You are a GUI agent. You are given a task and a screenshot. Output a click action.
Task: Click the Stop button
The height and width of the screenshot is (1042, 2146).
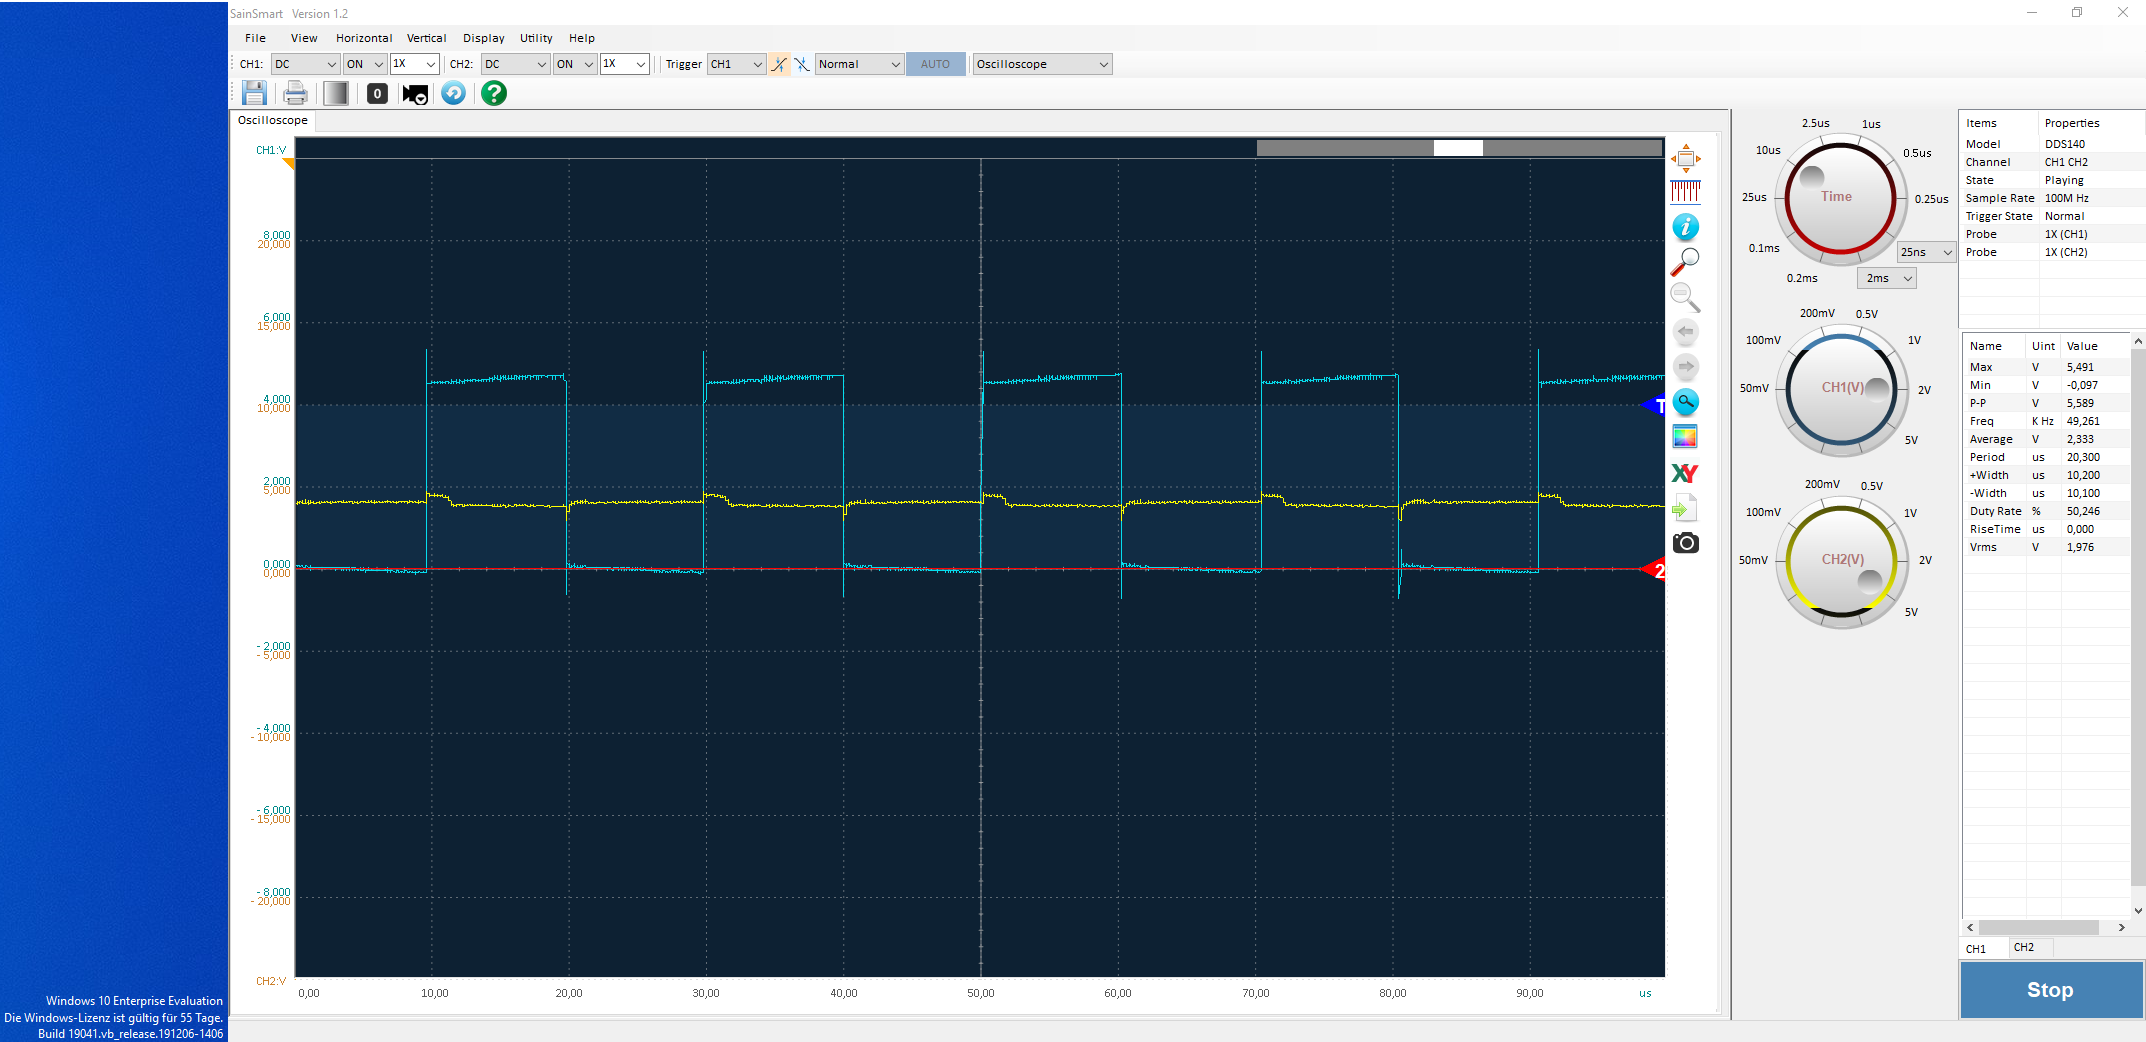coord(2051,990)
